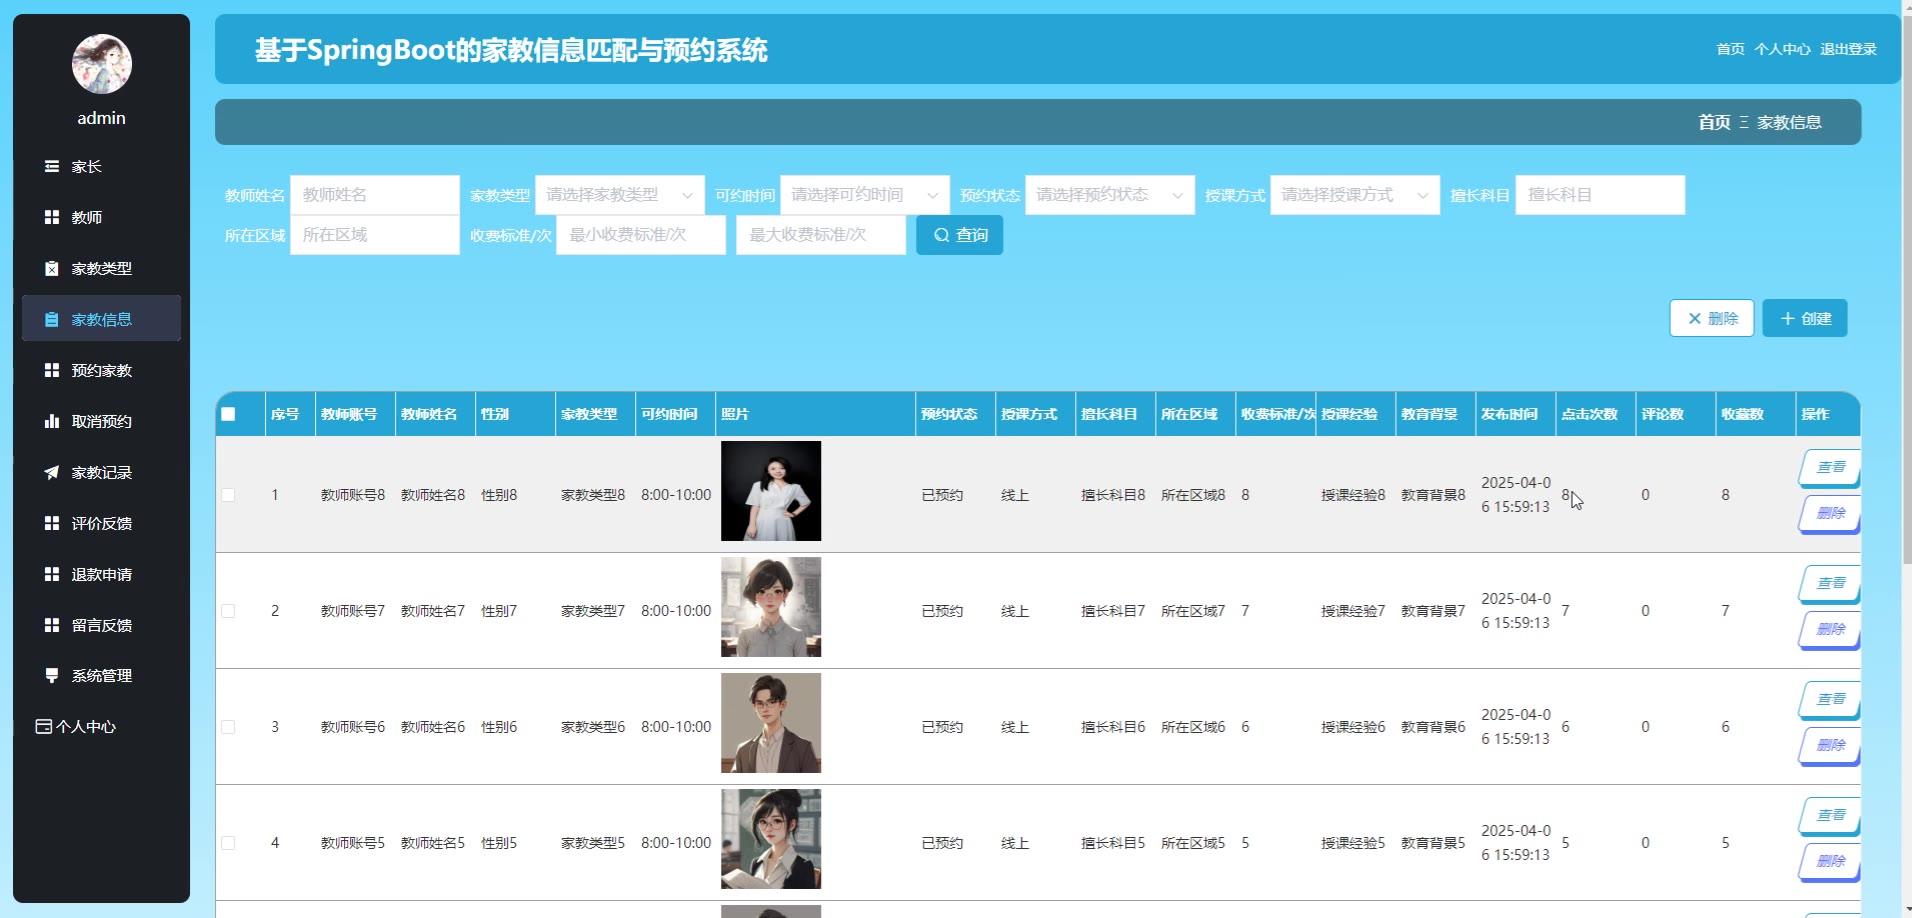The image size is (1912, 918).
Task: Click the 查询 search button
Action: pos(960,235)
